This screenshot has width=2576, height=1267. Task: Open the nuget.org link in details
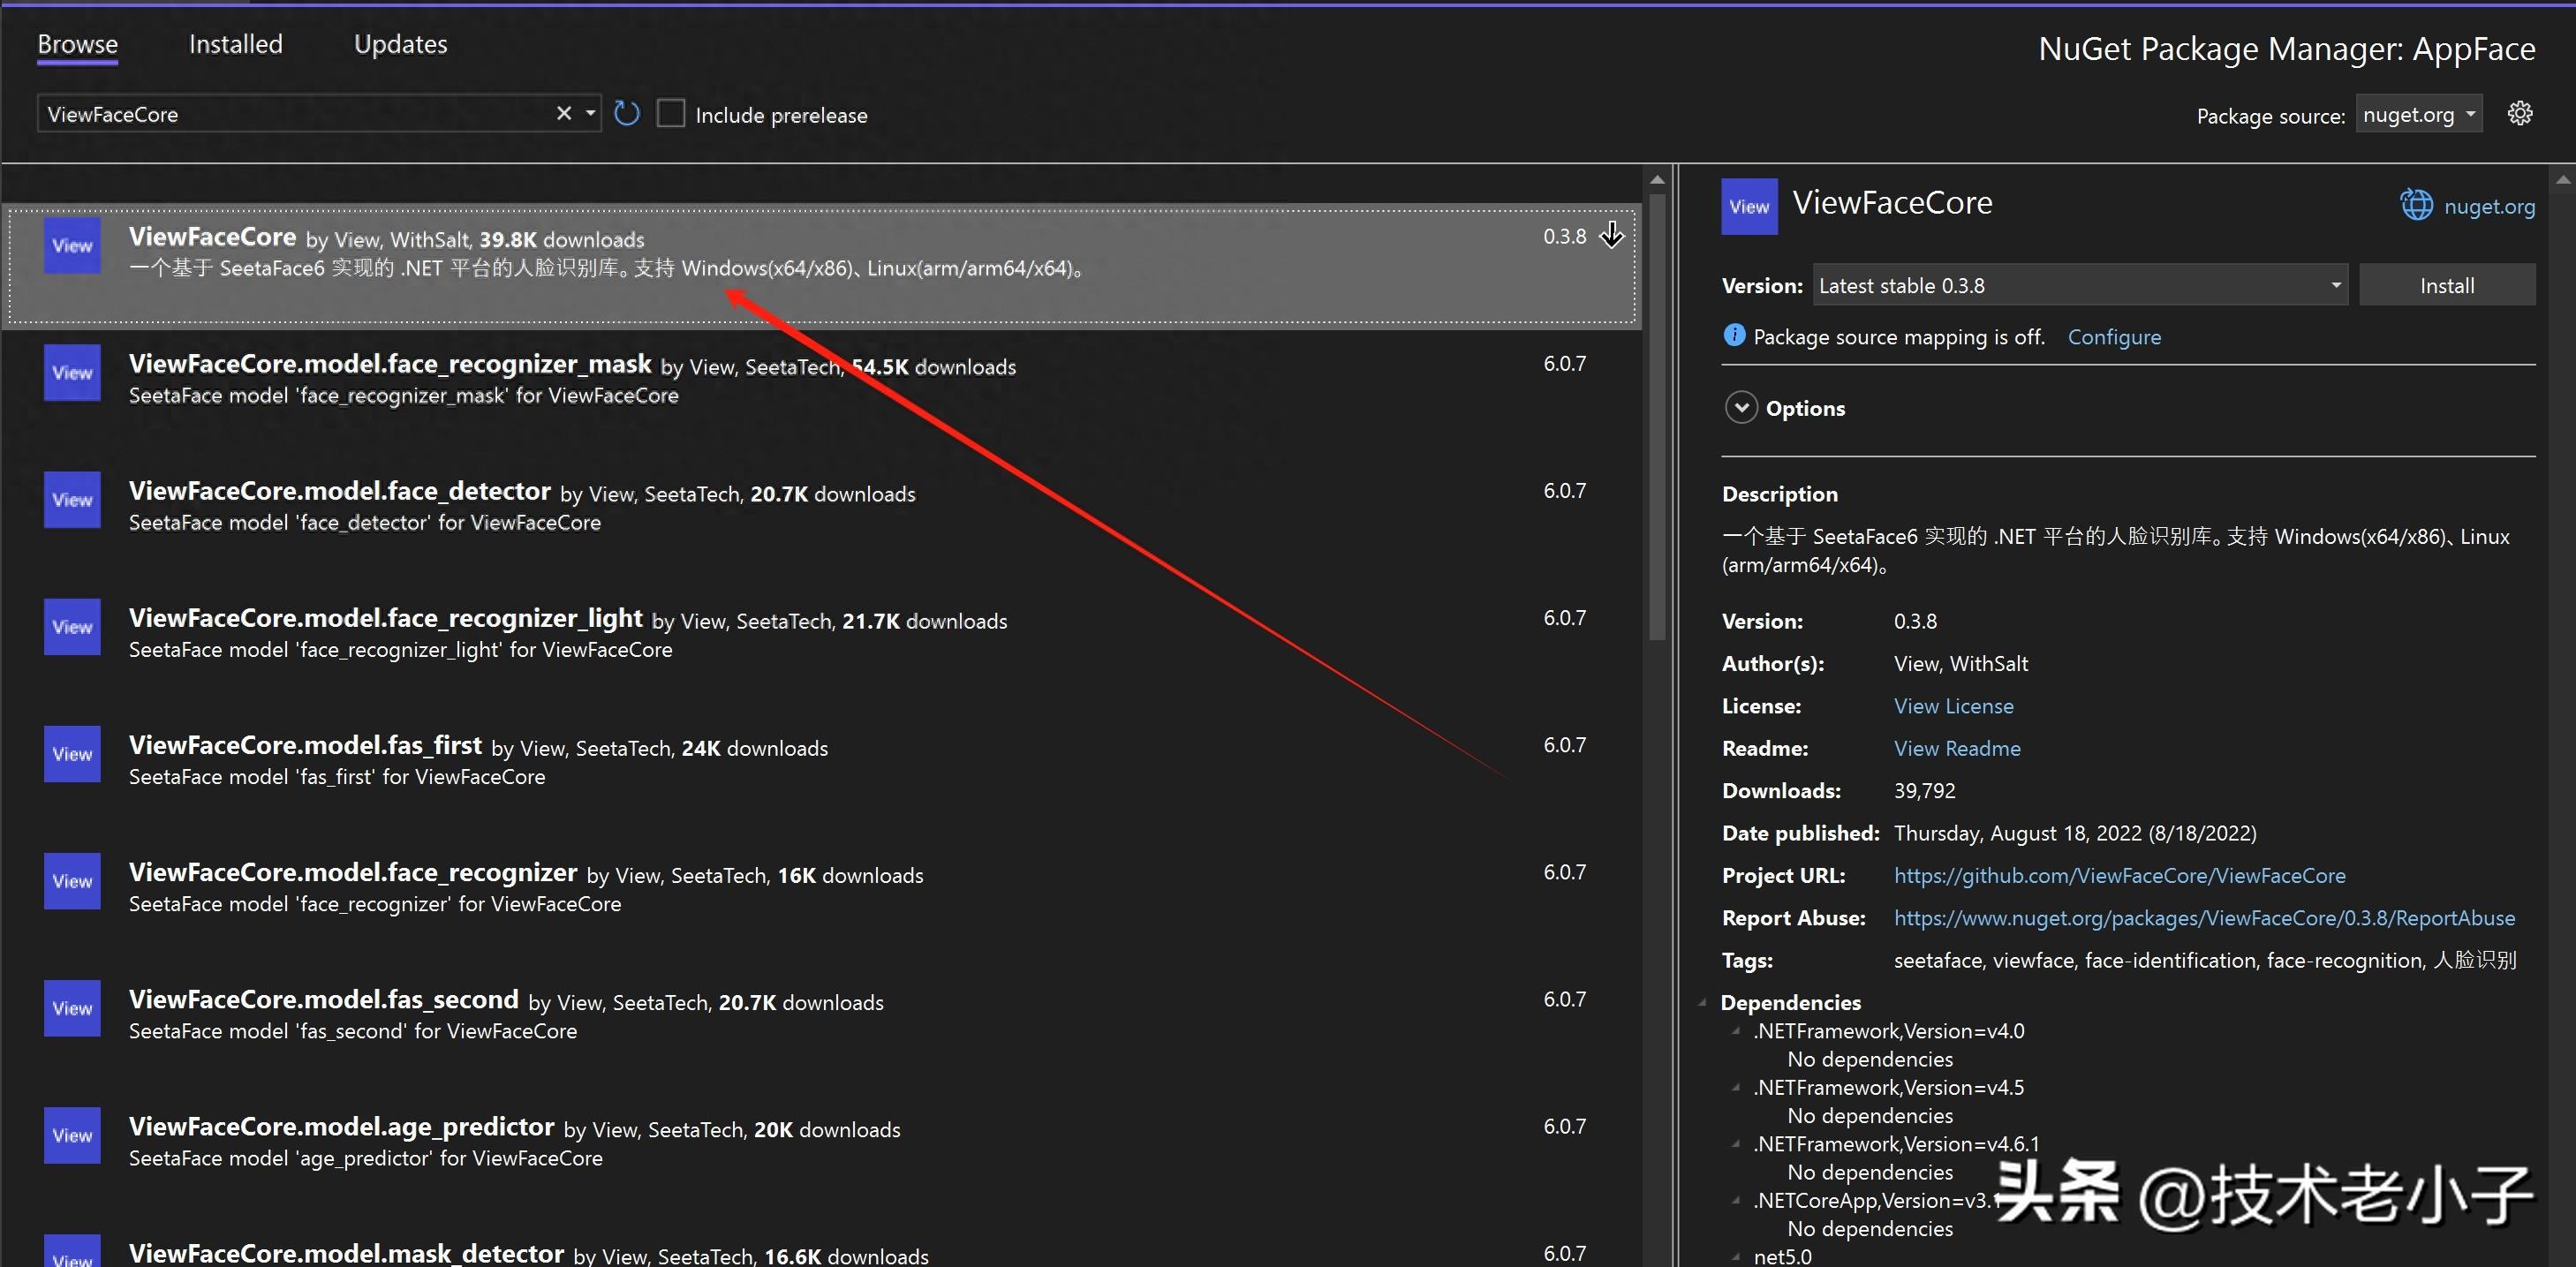coord(2489,207)
